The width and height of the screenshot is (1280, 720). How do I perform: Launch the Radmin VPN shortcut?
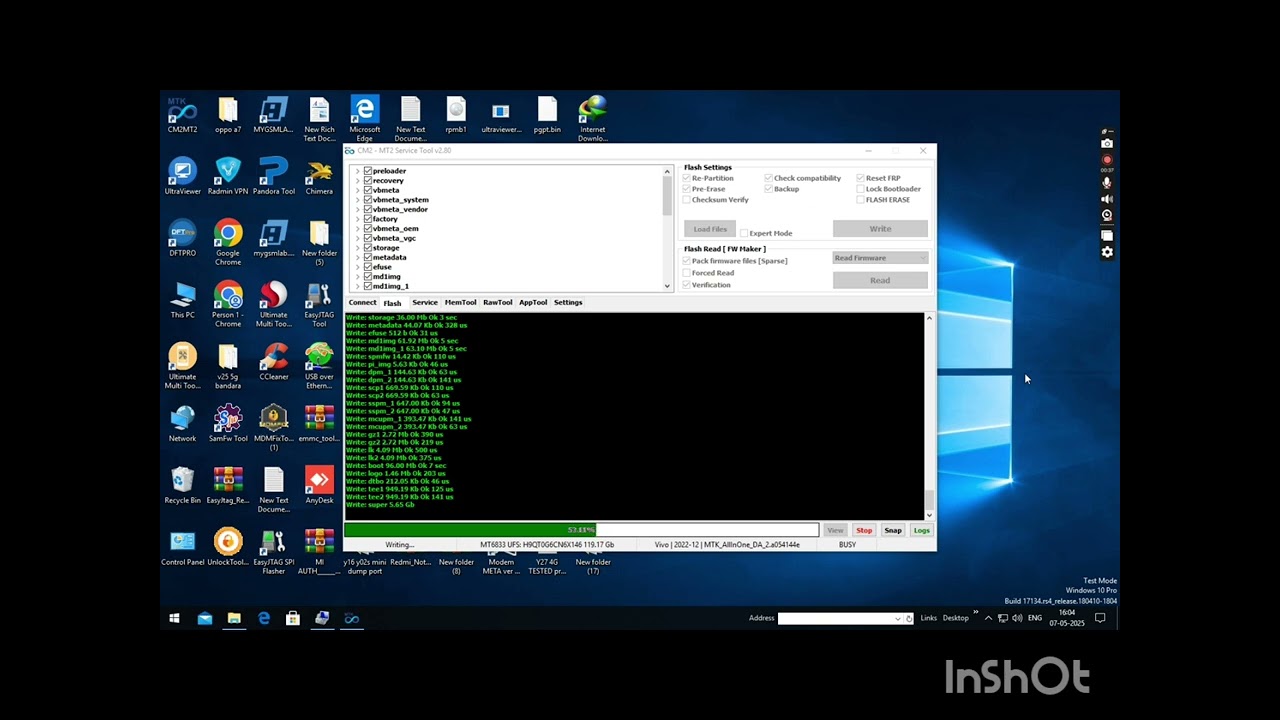click(x=228, y=177)
